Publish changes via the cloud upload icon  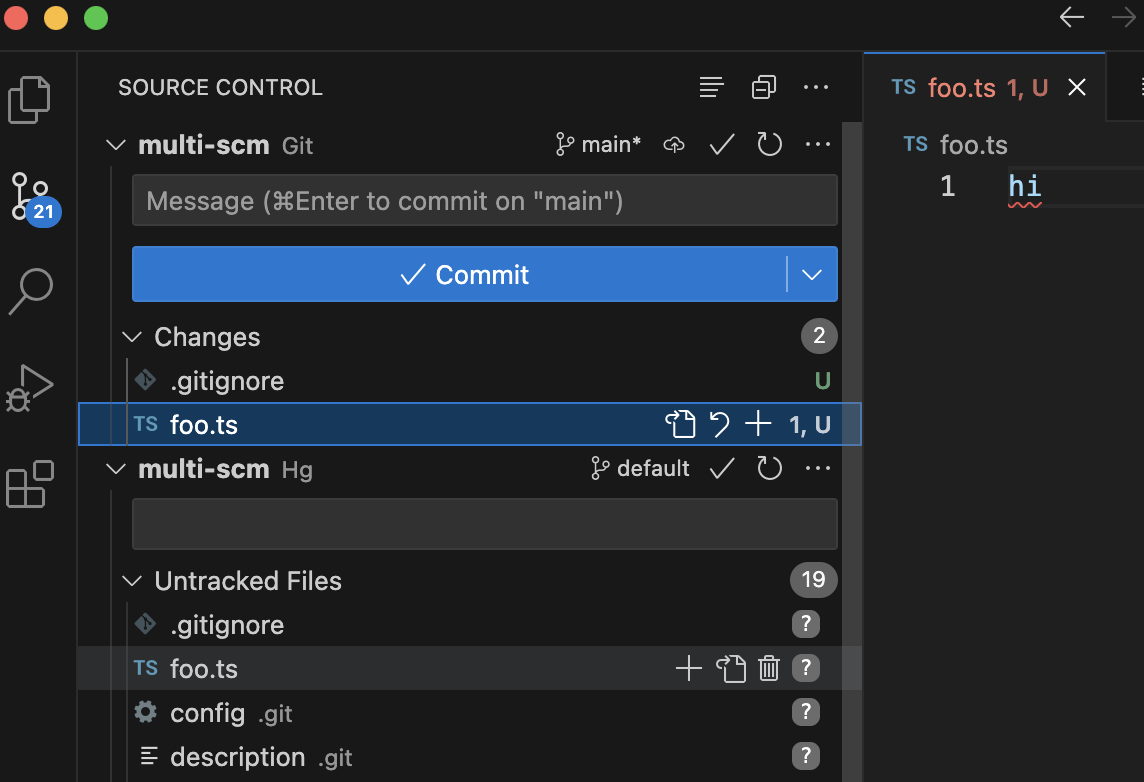pyautogui.click(x=673, y=144)
